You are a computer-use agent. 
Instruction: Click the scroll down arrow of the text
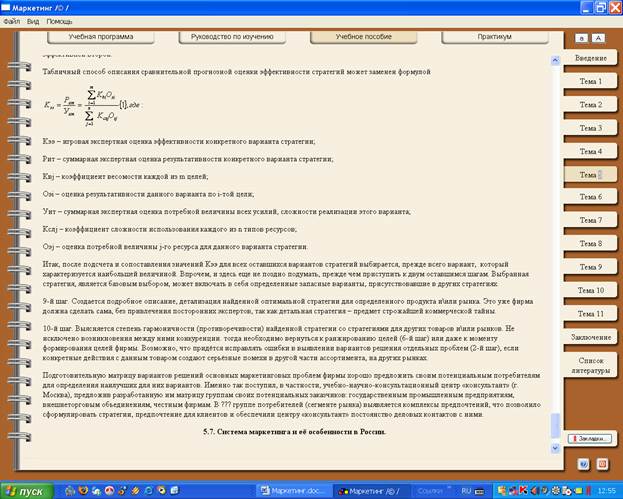point(555,448)
